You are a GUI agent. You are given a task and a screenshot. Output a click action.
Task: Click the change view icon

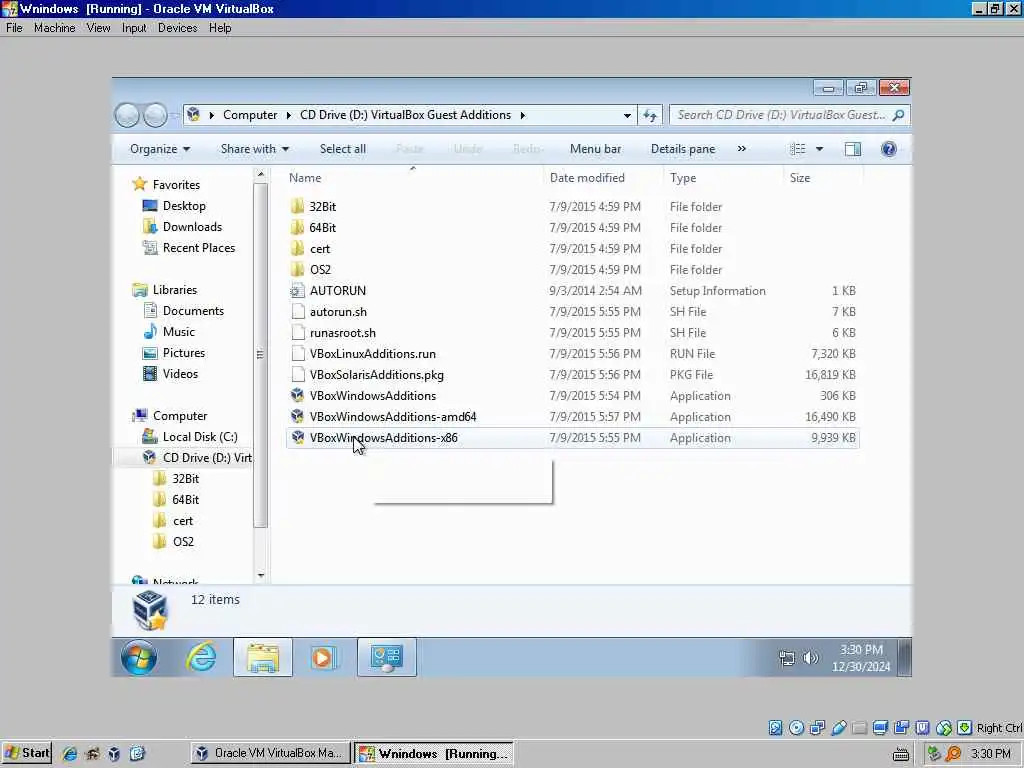797,149
